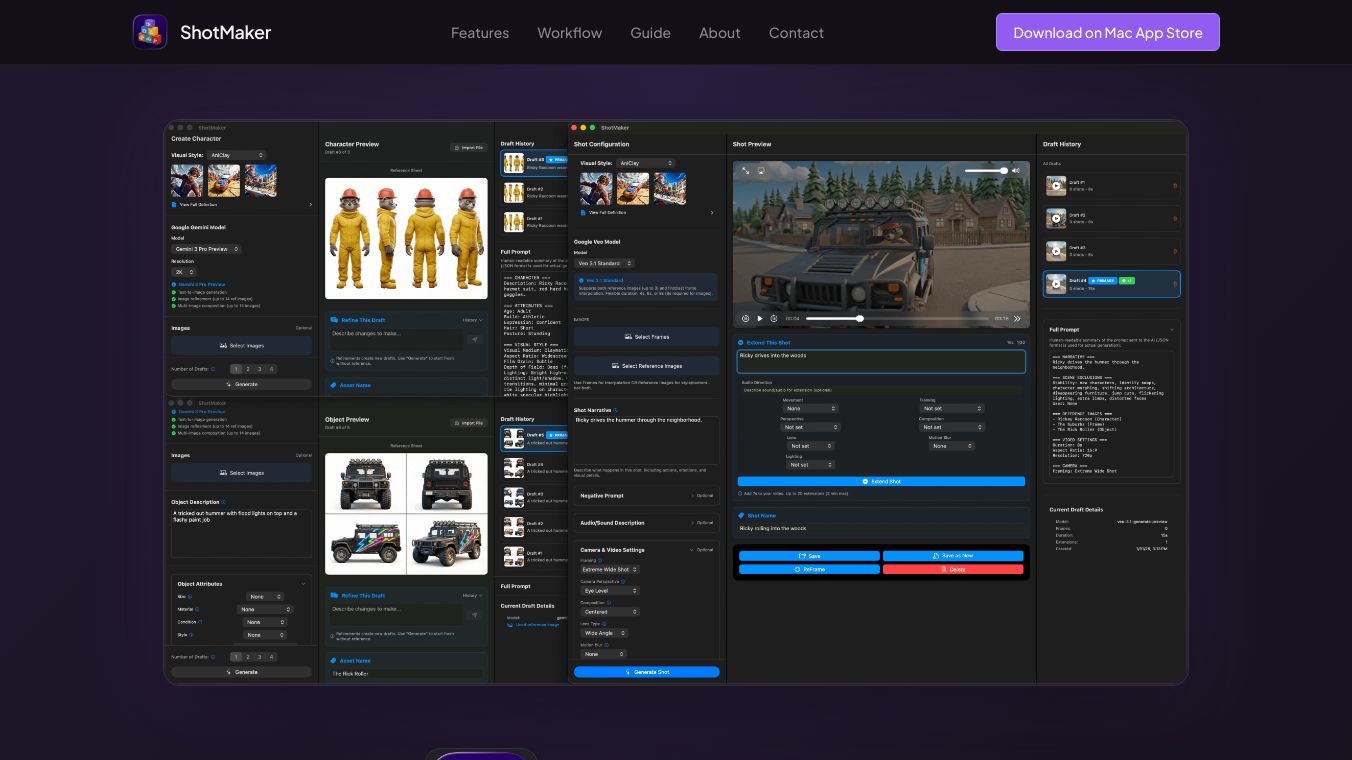The height and width of the screenshot is (760, 1352).
Task: Click Import File in Character Preview
Action: tap(468, 147)
